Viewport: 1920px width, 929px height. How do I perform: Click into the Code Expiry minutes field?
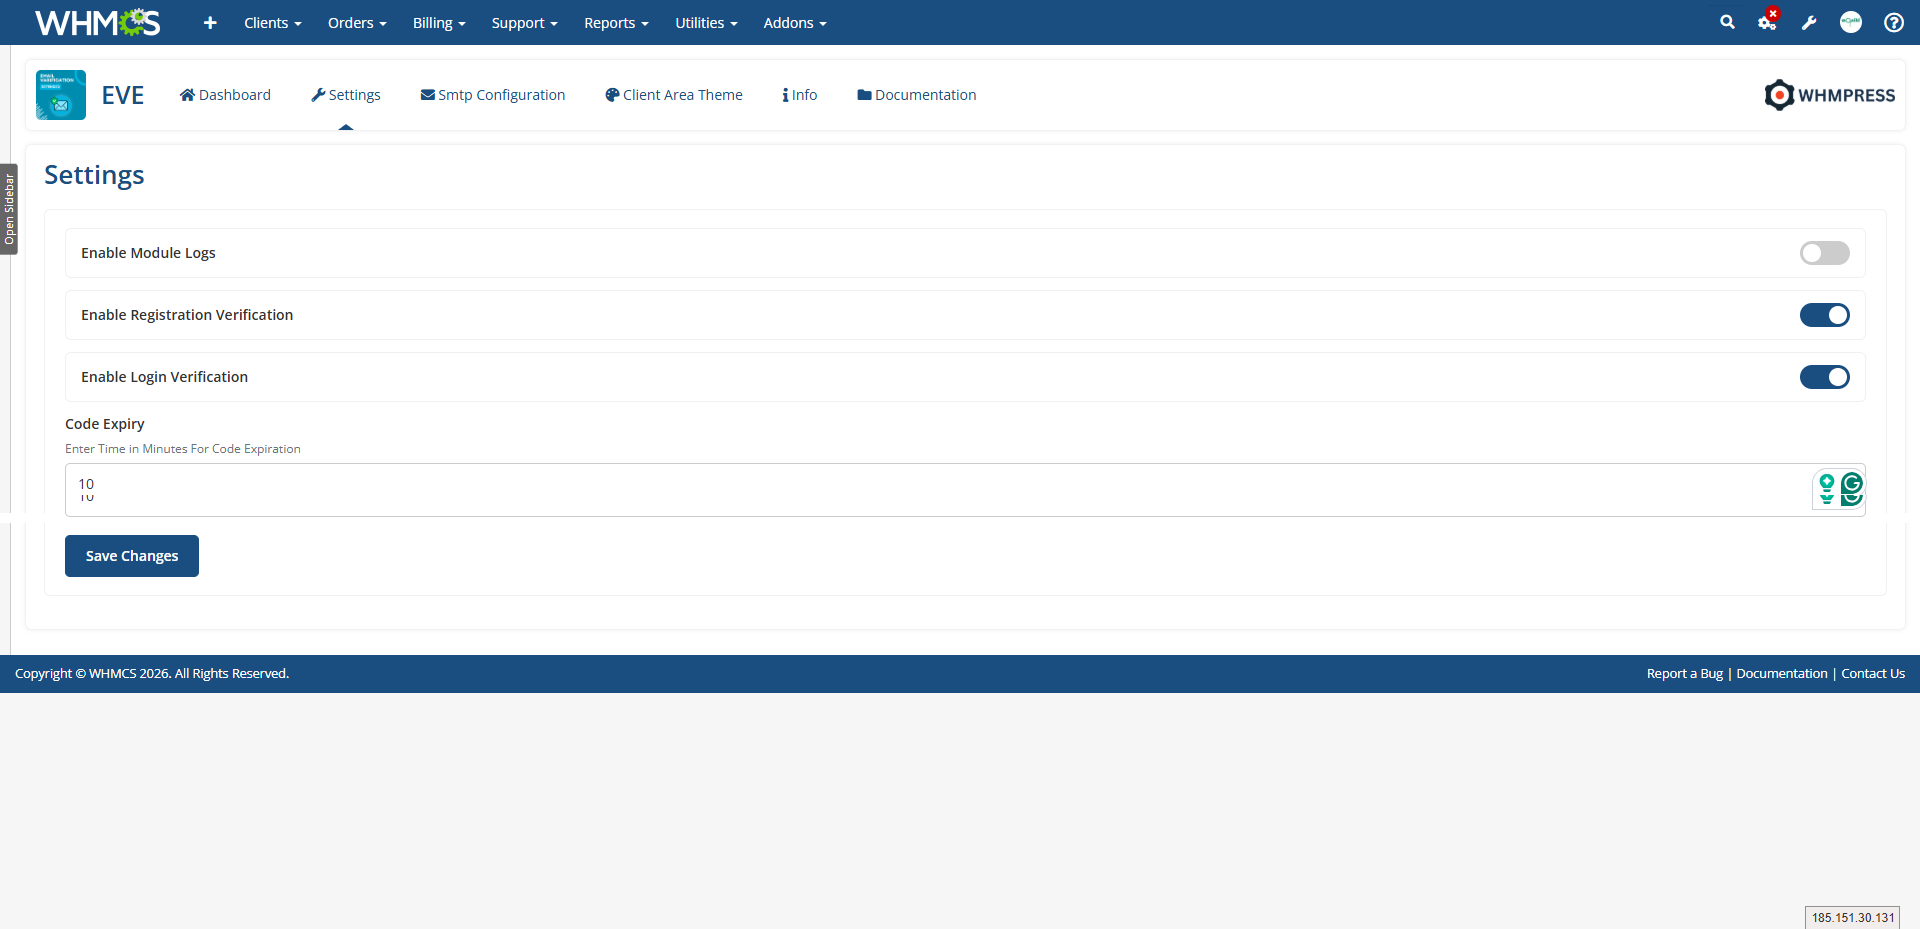pos(965,490)
